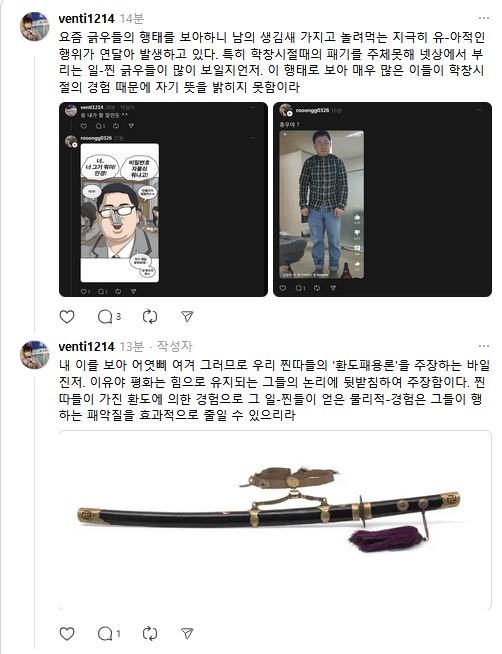Open more options menu of first post
The width and height of the screenshot is (502, 654).
(484, 18)
